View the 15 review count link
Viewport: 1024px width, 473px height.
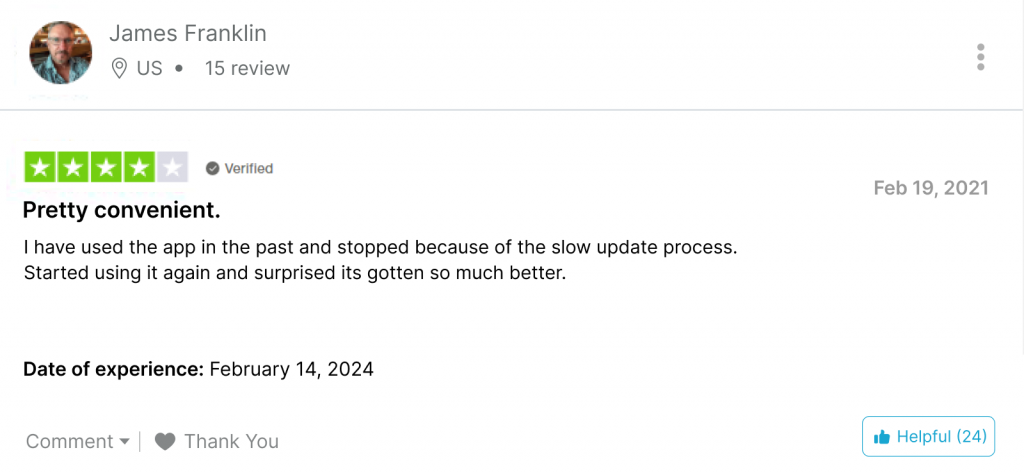pyautogui.click(x=248, y=68)
